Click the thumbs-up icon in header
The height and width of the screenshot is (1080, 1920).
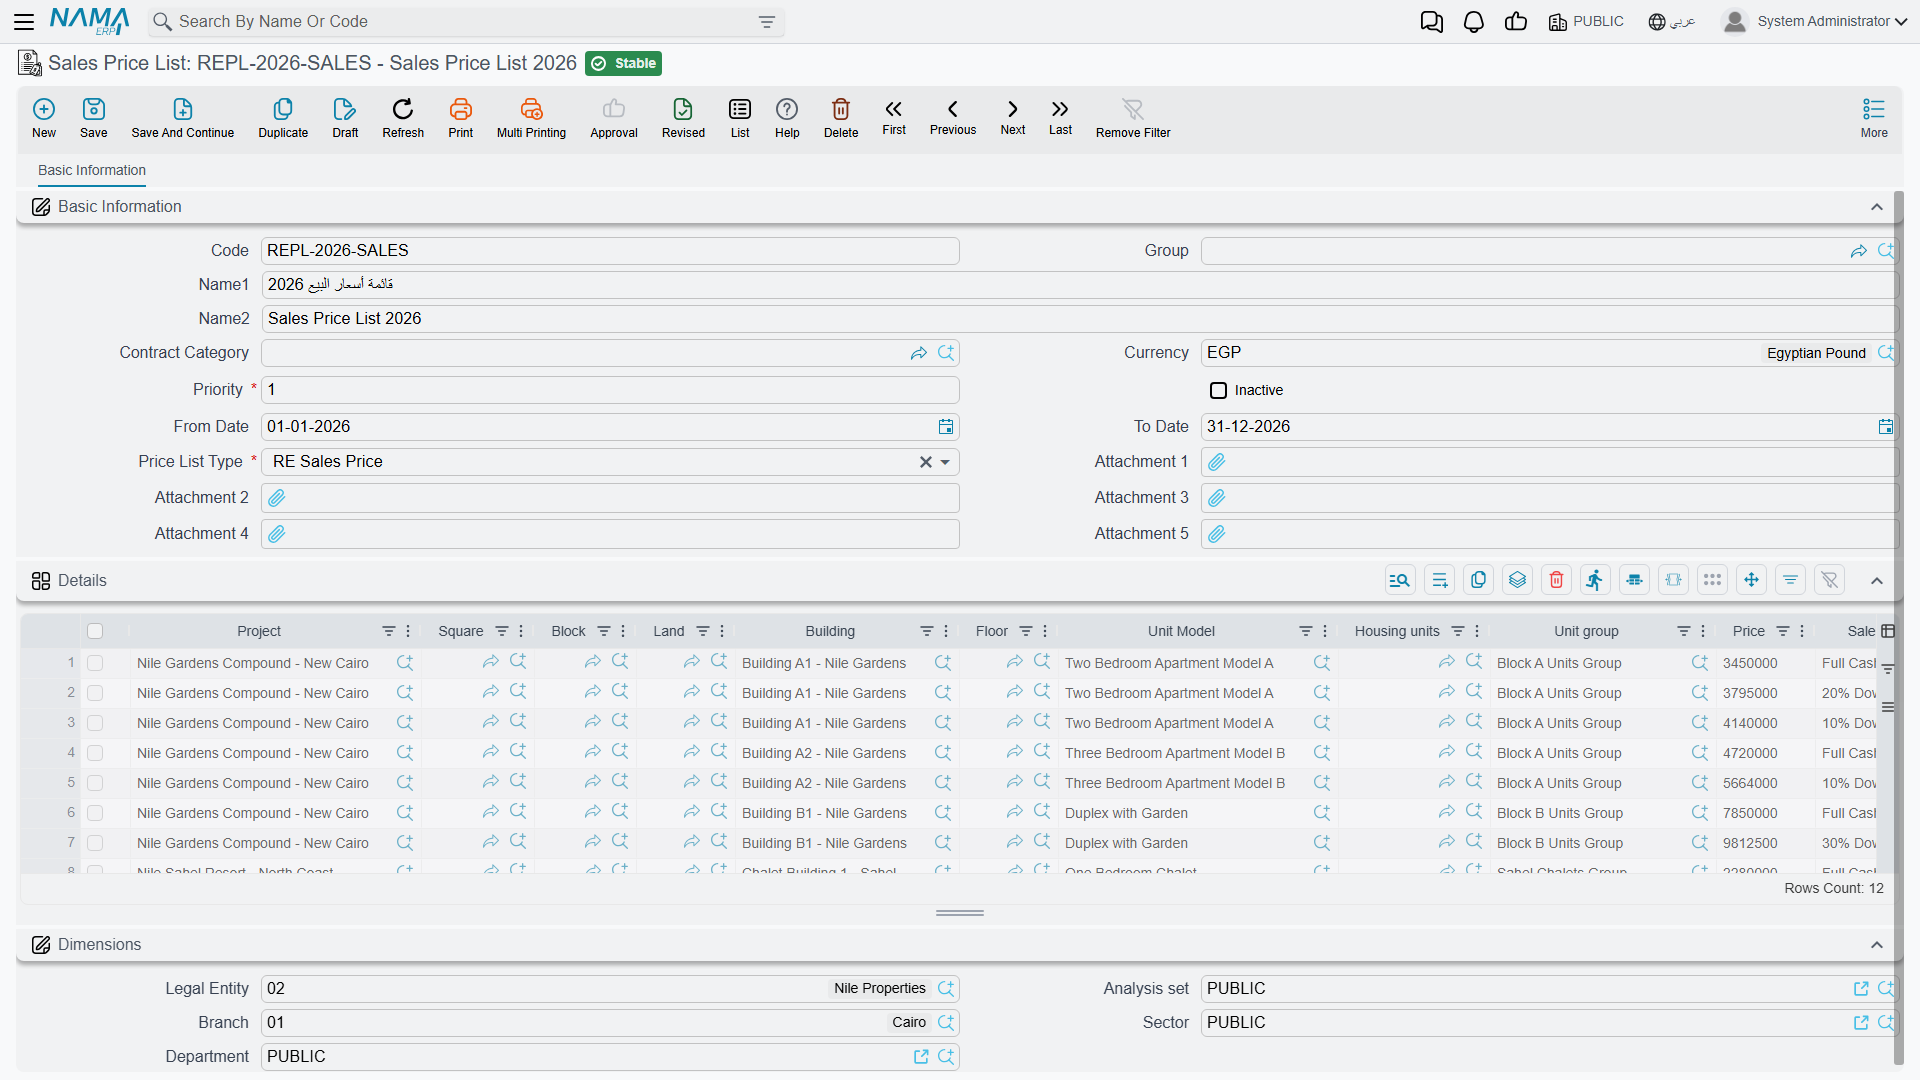click(x=1516, y=22)
